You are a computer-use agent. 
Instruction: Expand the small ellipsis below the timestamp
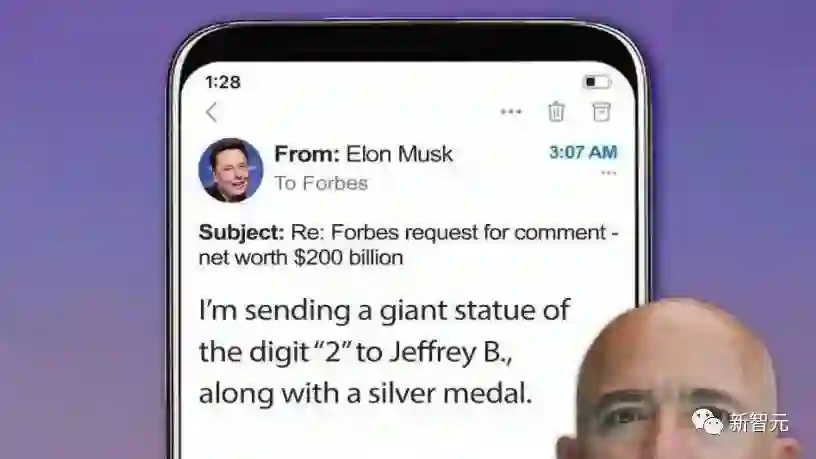coord(608,173)
